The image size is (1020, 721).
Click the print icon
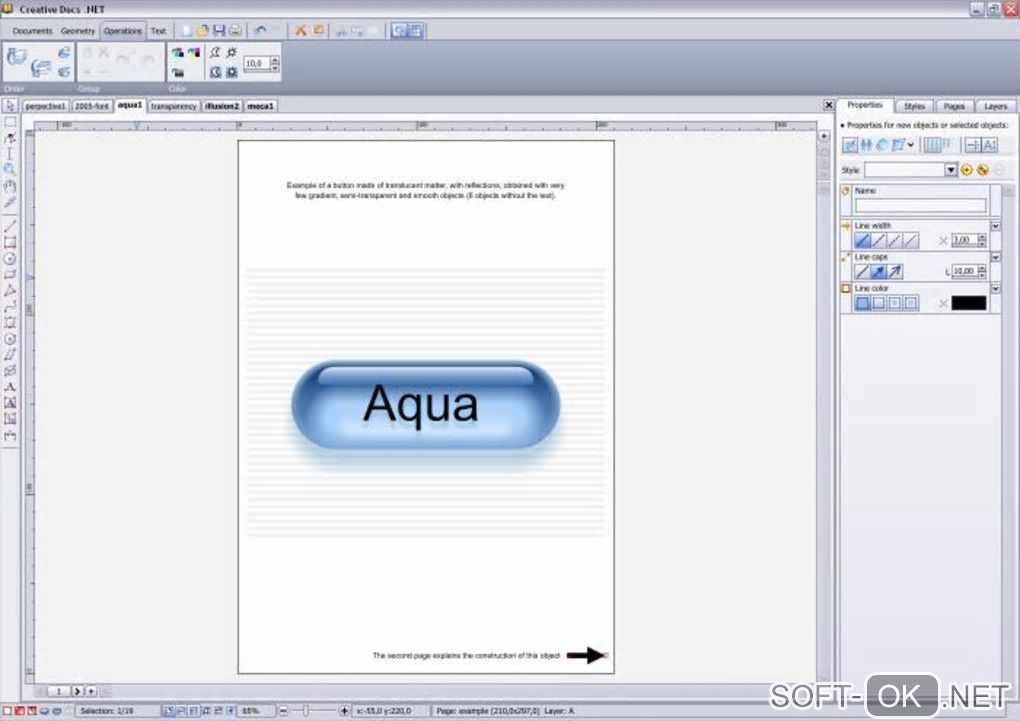[x=235, y=31]
